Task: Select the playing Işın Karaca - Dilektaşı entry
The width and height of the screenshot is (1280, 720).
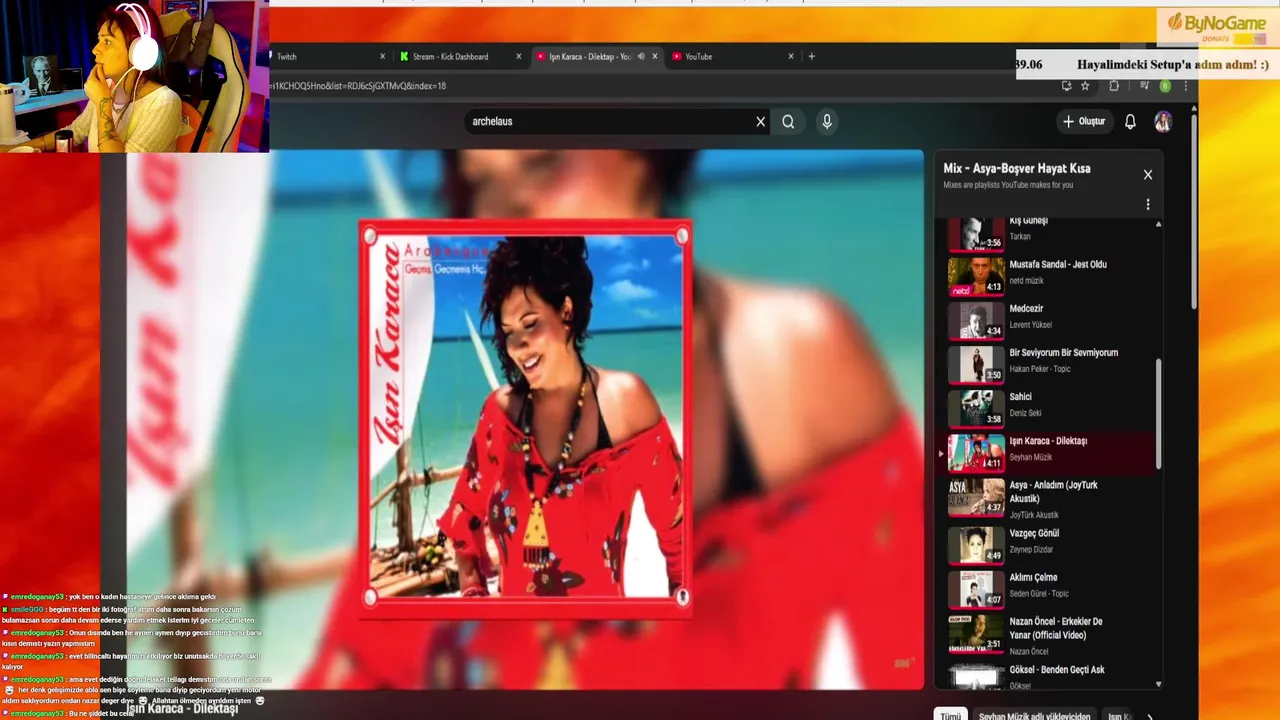Action: tap(1047, 453)
